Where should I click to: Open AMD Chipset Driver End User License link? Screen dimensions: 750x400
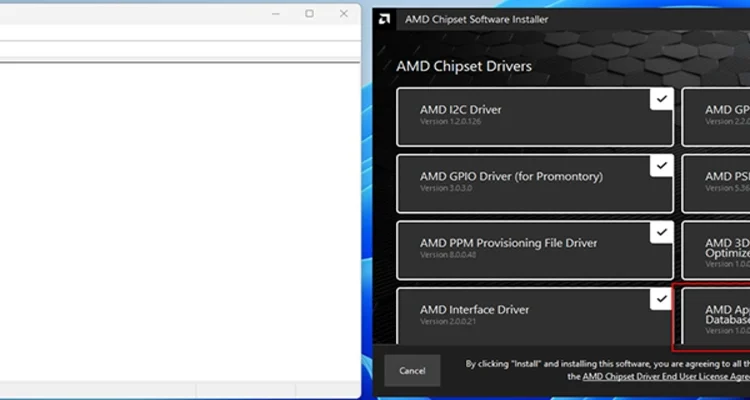666,377
